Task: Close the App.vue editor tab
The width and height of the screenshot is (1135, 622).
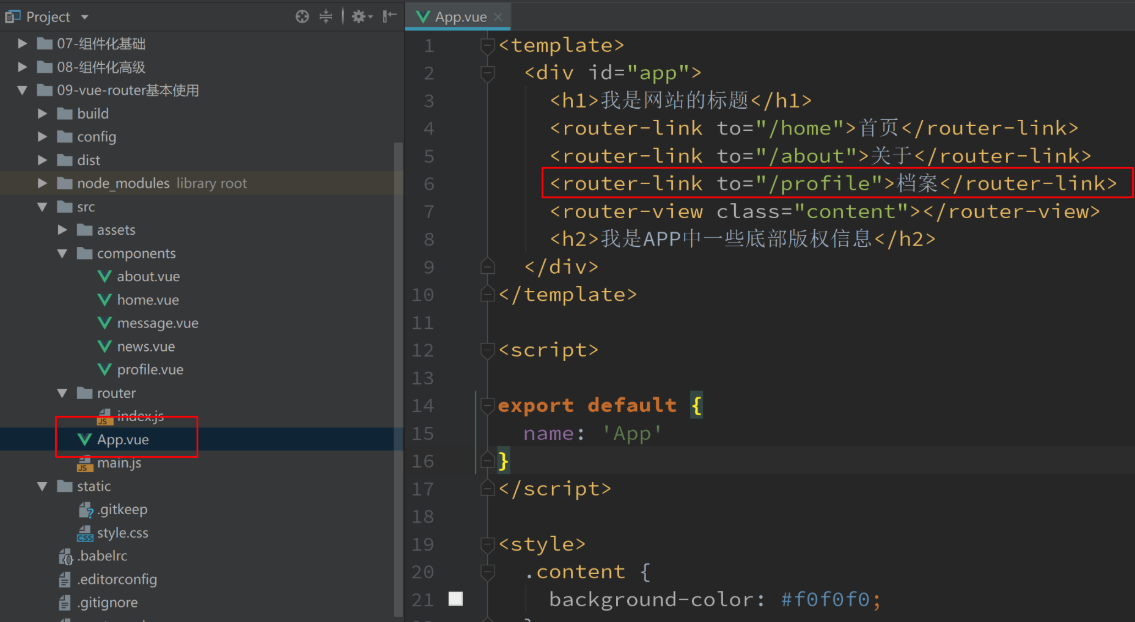Action: [498, 17]
